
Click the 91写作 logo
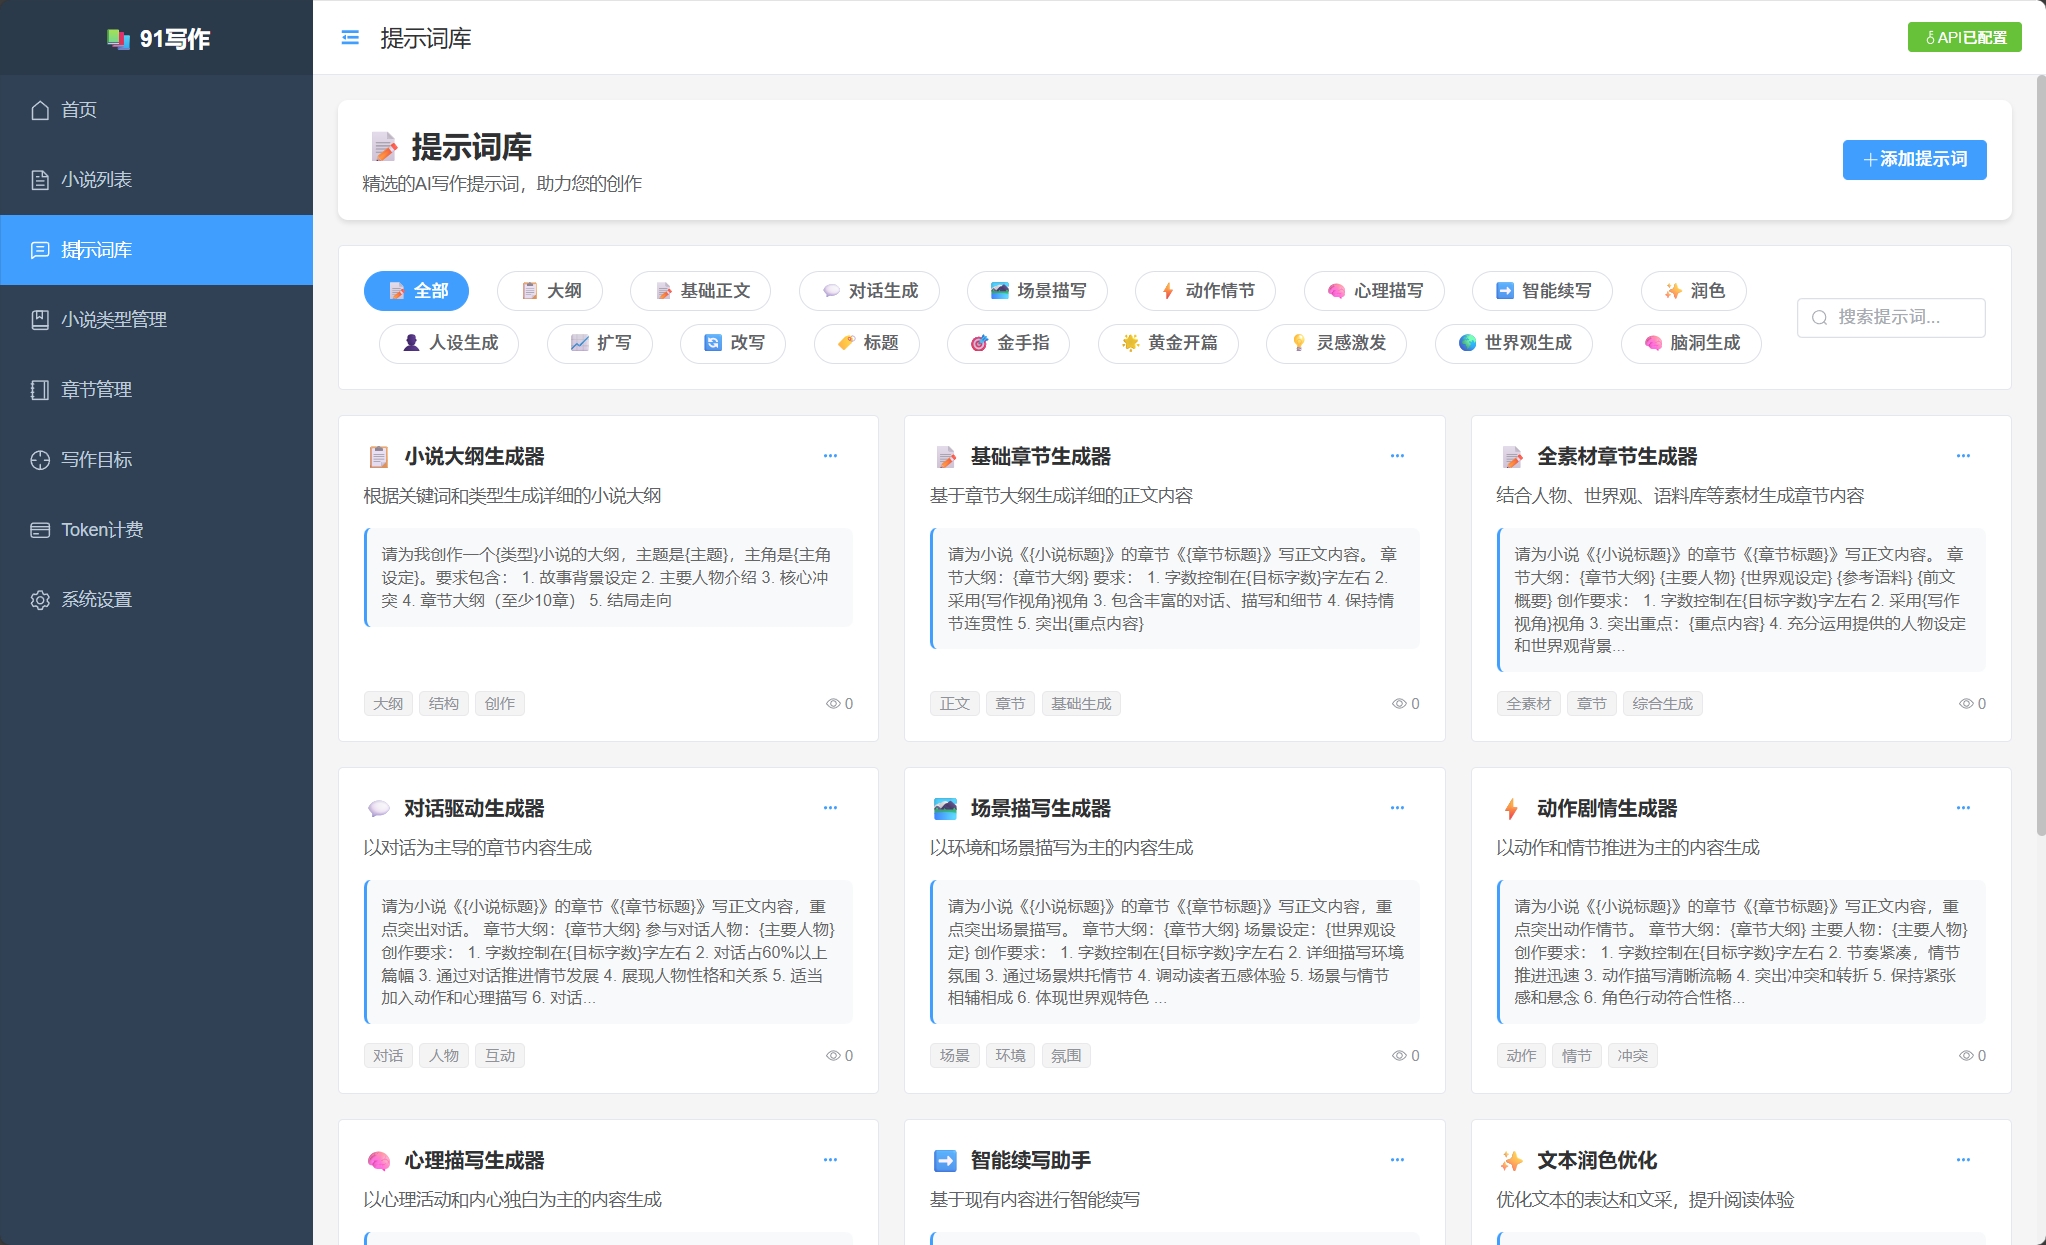point(160,37)
